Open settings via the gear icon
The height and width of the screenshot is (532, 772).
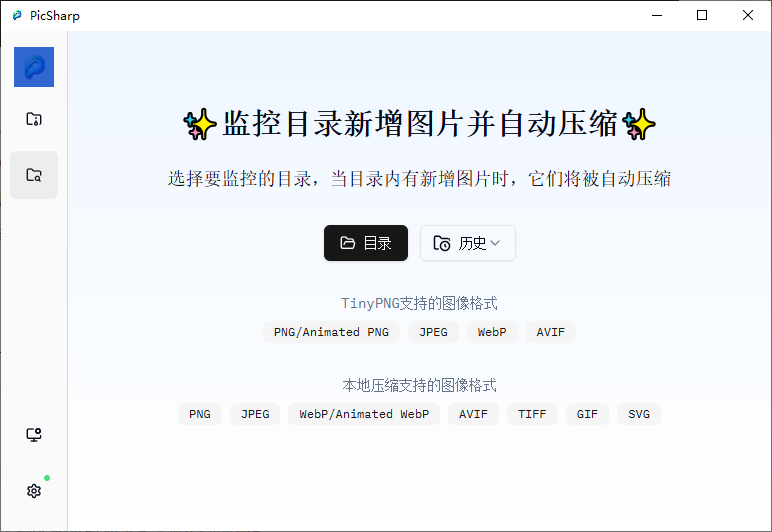tap(34, 491)
